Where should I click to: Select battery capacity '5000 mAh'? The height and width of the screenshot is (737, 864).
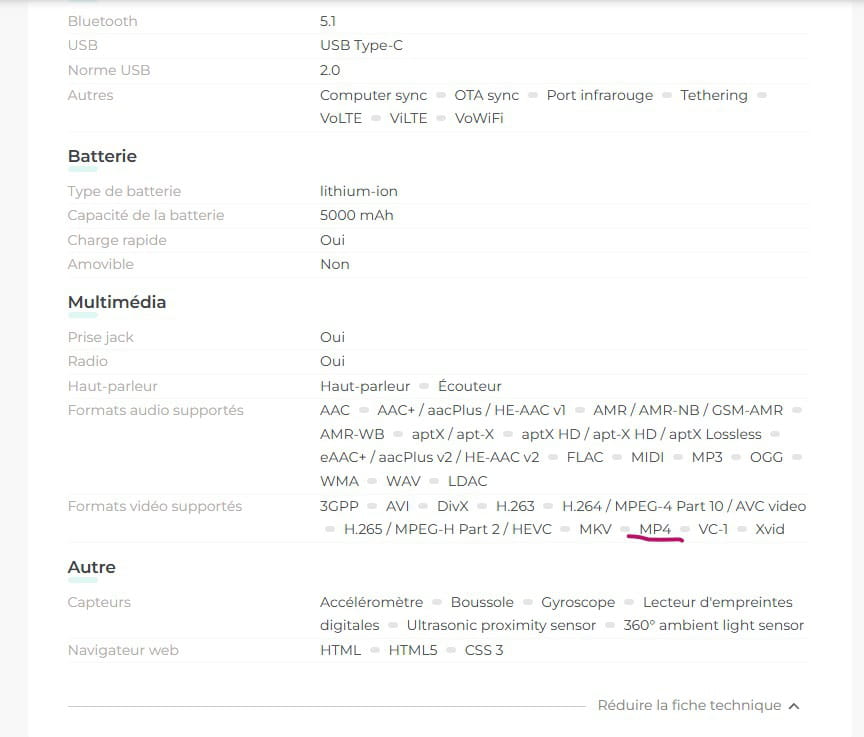357,215
